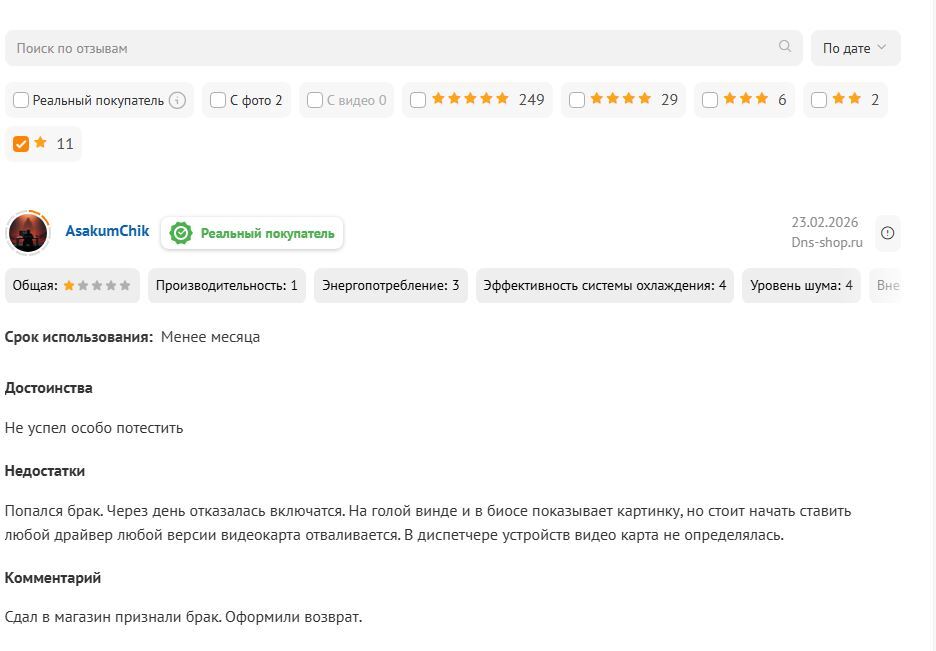Filter reviews by three stars
This screenshot has height=651, width=936.
pyautogui.click(x=710, y=100)
